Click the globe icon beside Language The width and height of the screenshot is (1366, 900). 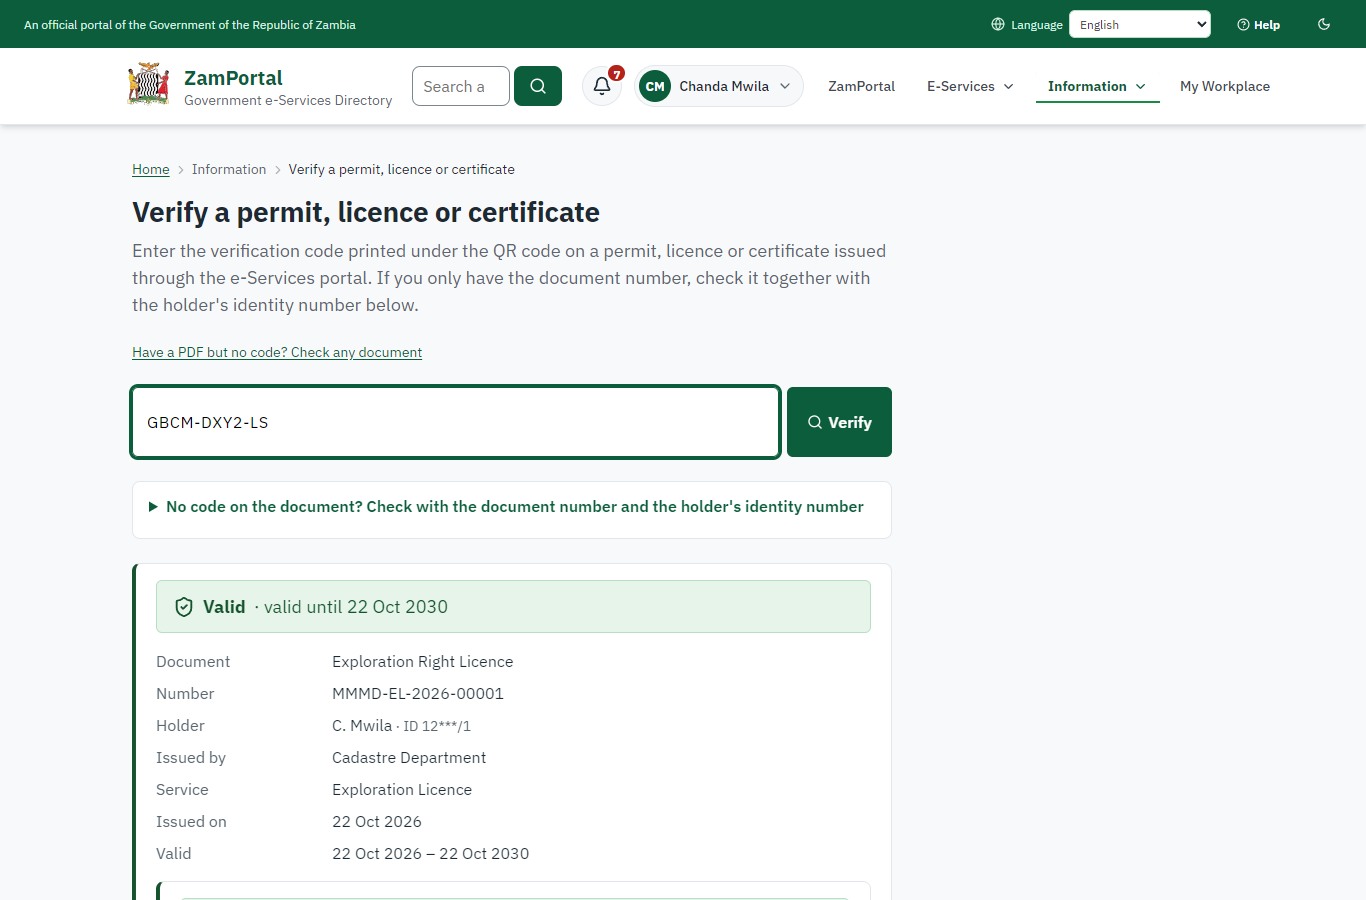pyautogui.click(x=998, y=24)
